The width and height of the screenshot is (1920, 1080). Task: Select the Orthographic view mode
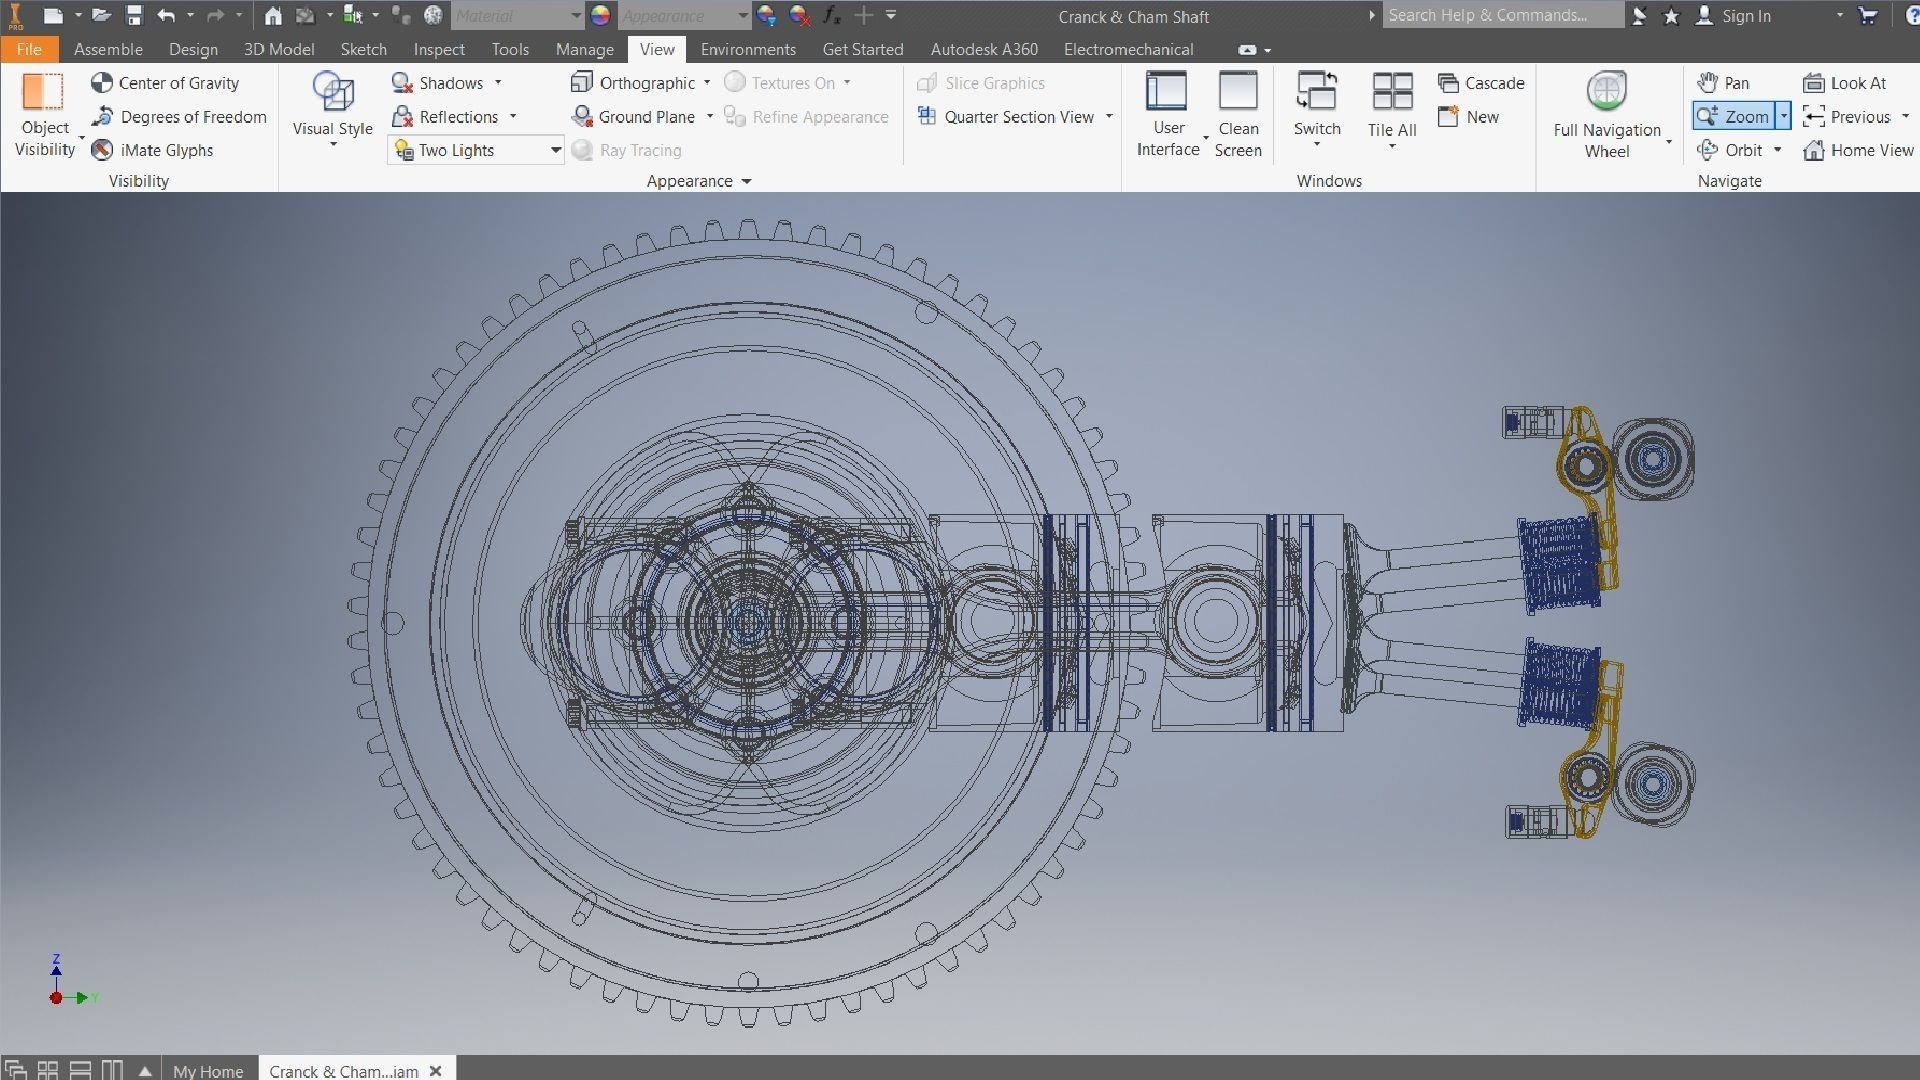[x=633, y=83]
